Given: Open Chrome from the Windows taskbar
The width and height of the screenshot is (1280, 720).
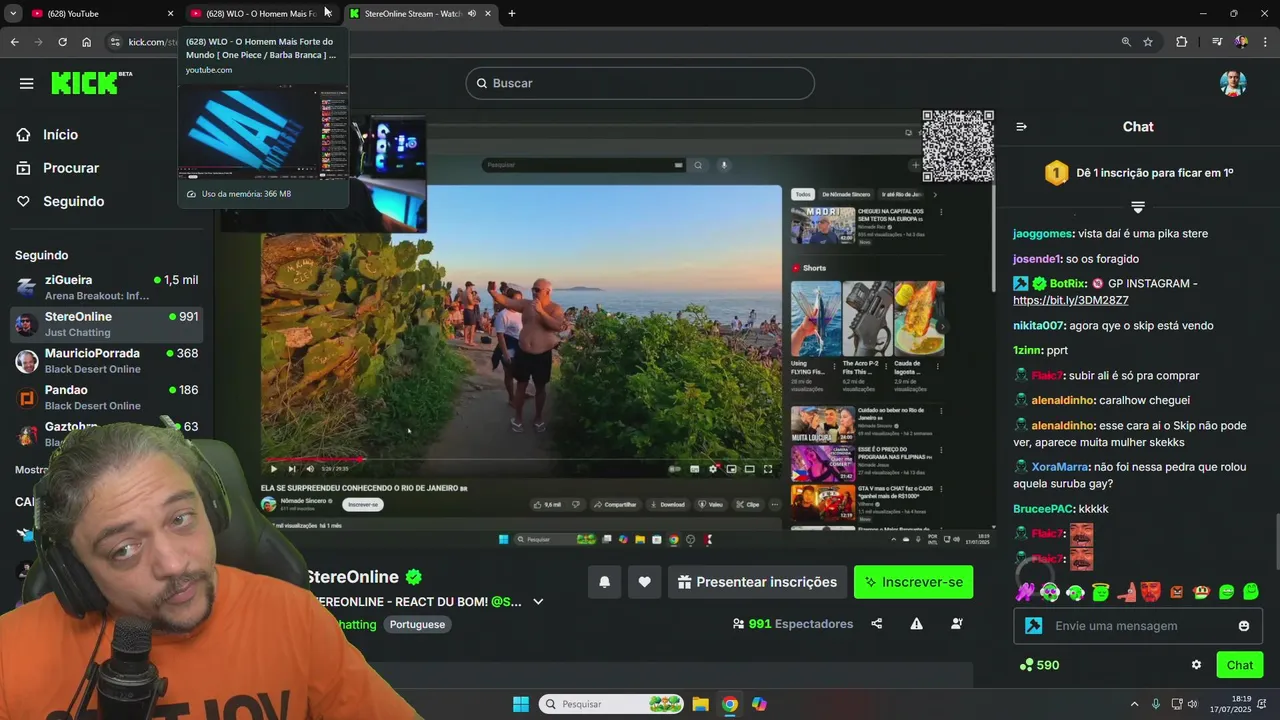Looking at the screenshot, I should (x=730, y=704).
